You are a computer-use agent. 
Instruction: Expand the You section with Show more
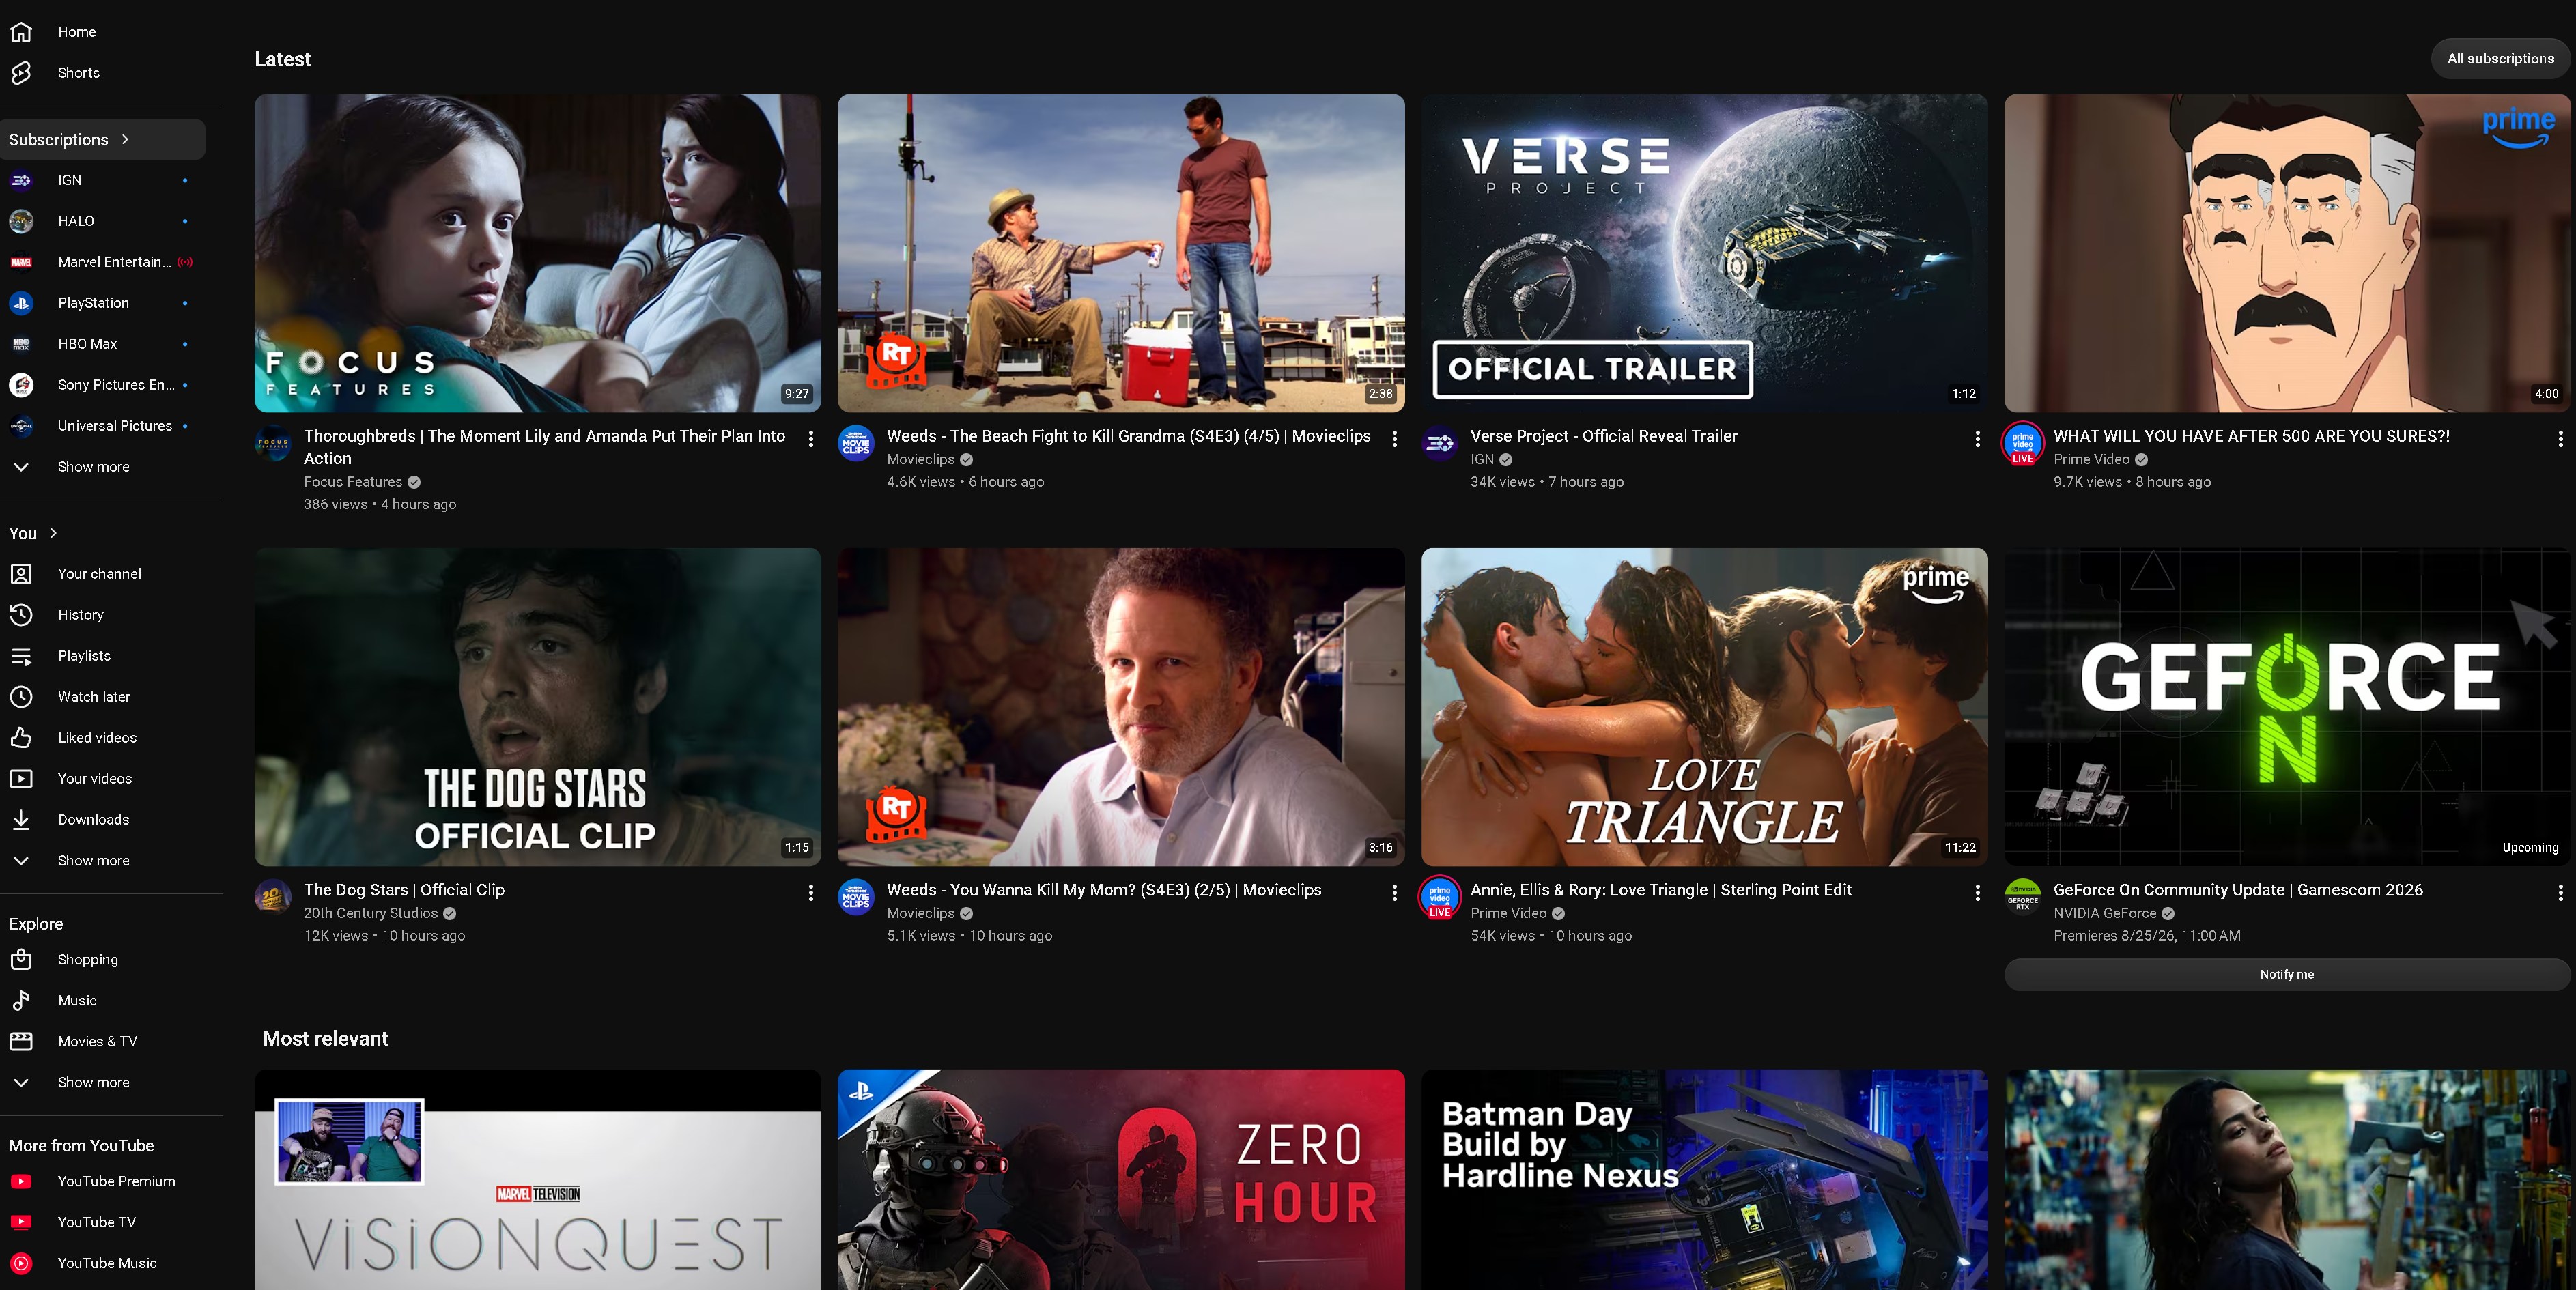click(x=94, y=861)
